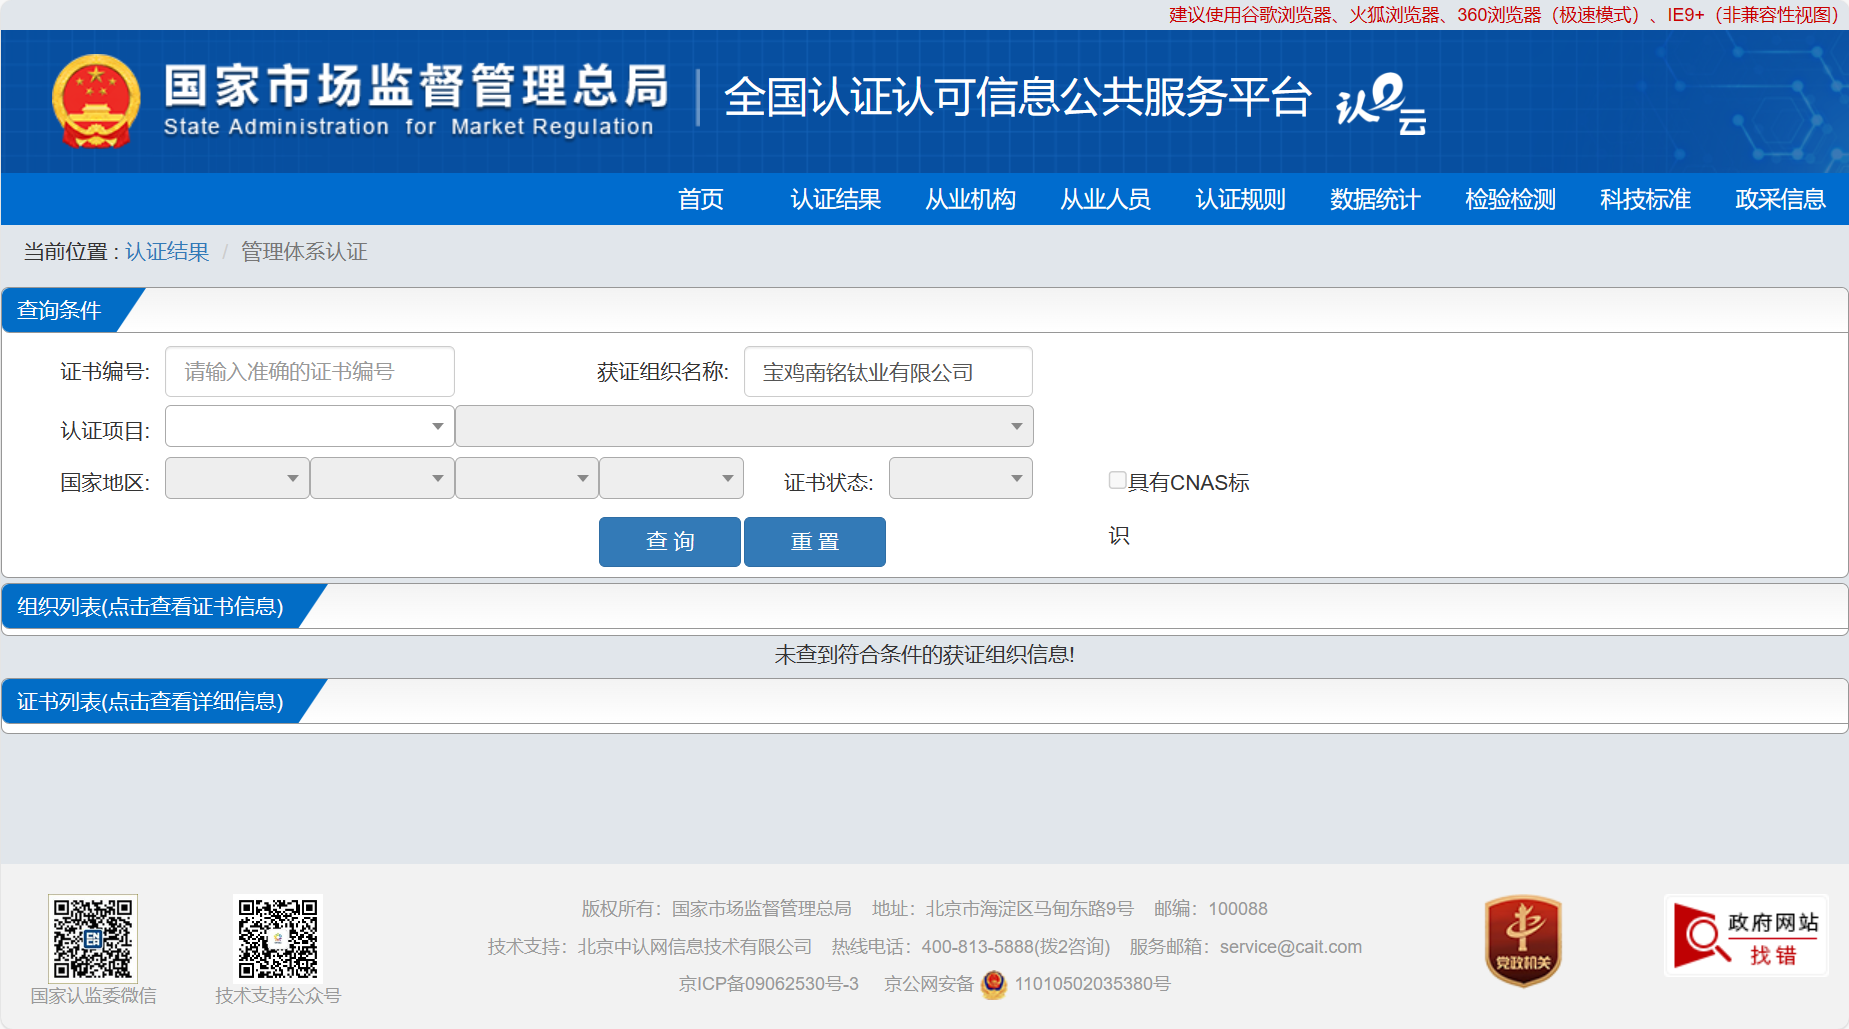1849x1029 pixels.
Task: Click the 重置 reset button
Action: (814, 542)
